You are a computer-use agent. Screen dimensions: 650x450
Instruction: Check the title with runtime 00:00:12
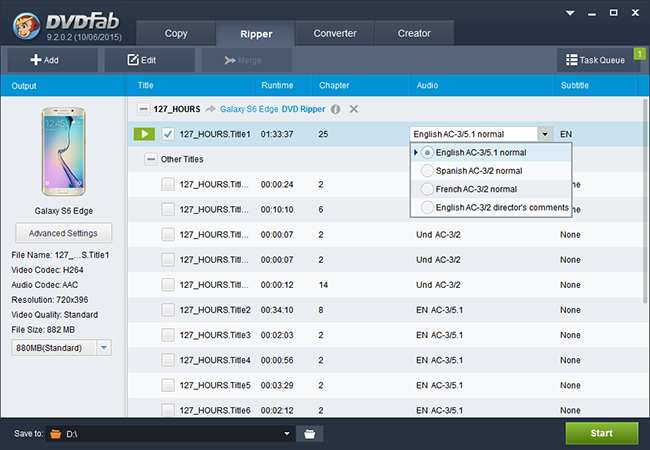click(168, 285)
